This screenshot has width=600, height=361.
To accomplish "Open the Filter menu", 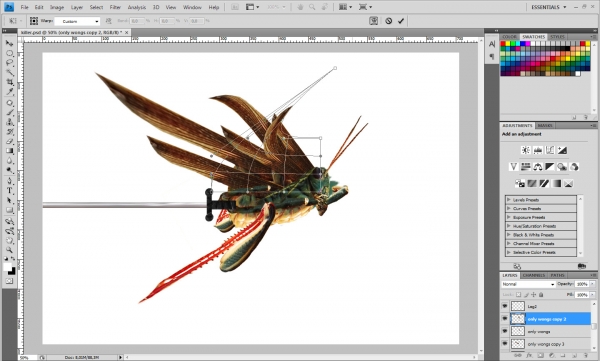I will [x=115, y=7].
